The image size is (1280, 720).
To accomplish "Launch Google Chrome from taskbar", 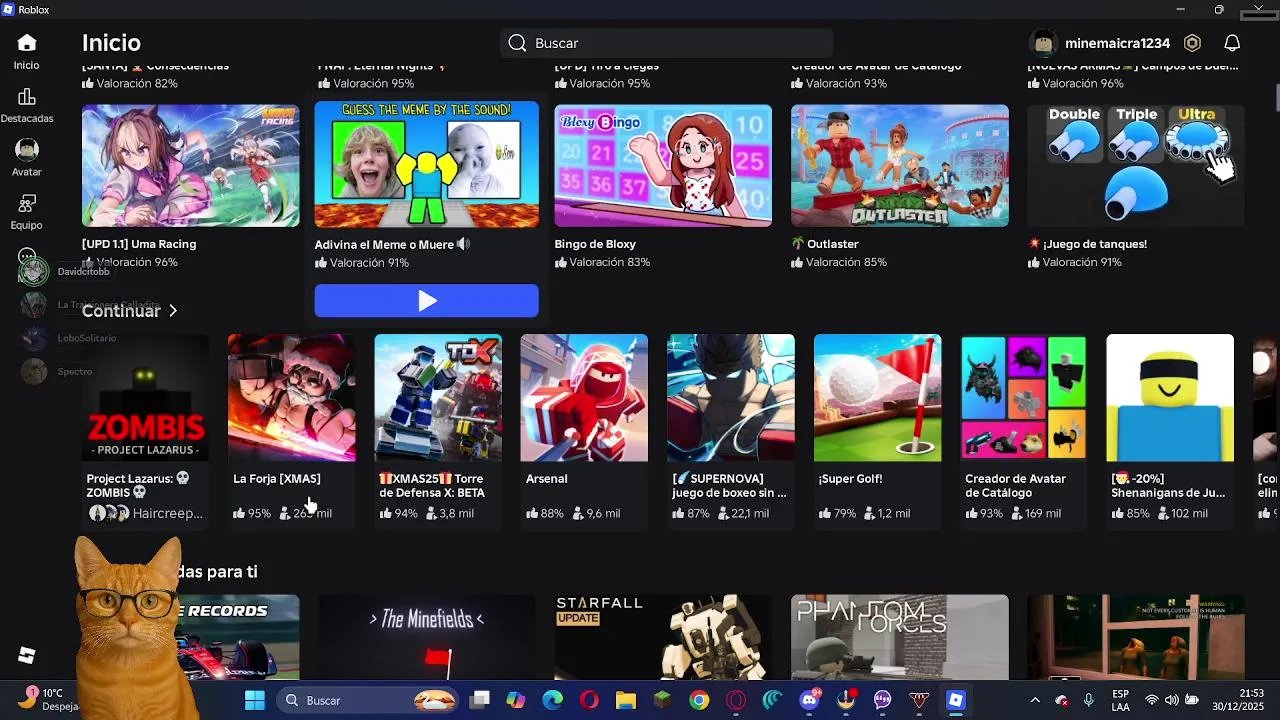I will coord(699,700).
